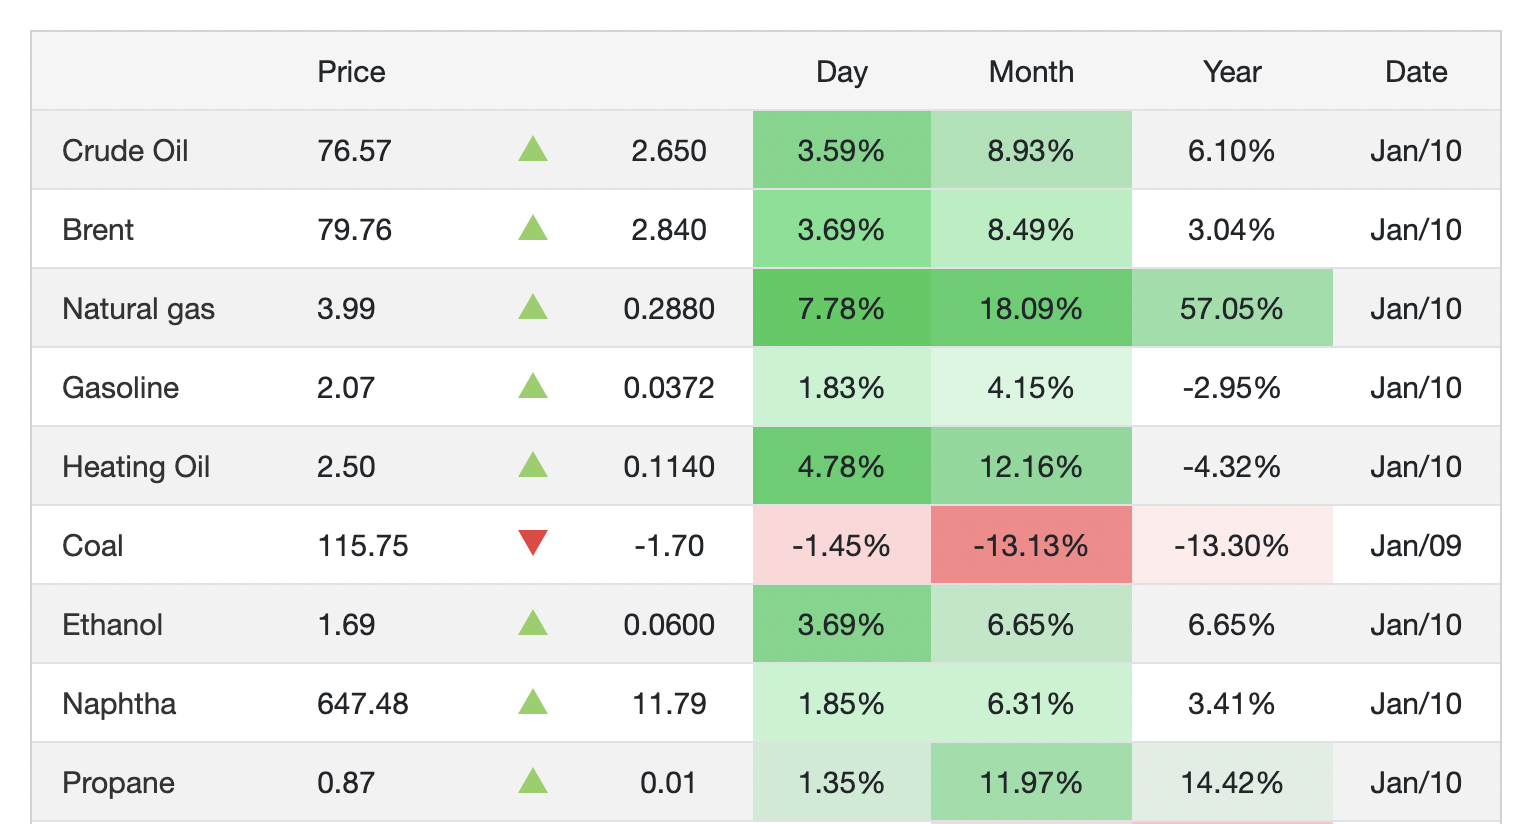This screenshot has width=1530, height=824.
Task: Sort by the Year column header
Action: [x=1232, y=72]
